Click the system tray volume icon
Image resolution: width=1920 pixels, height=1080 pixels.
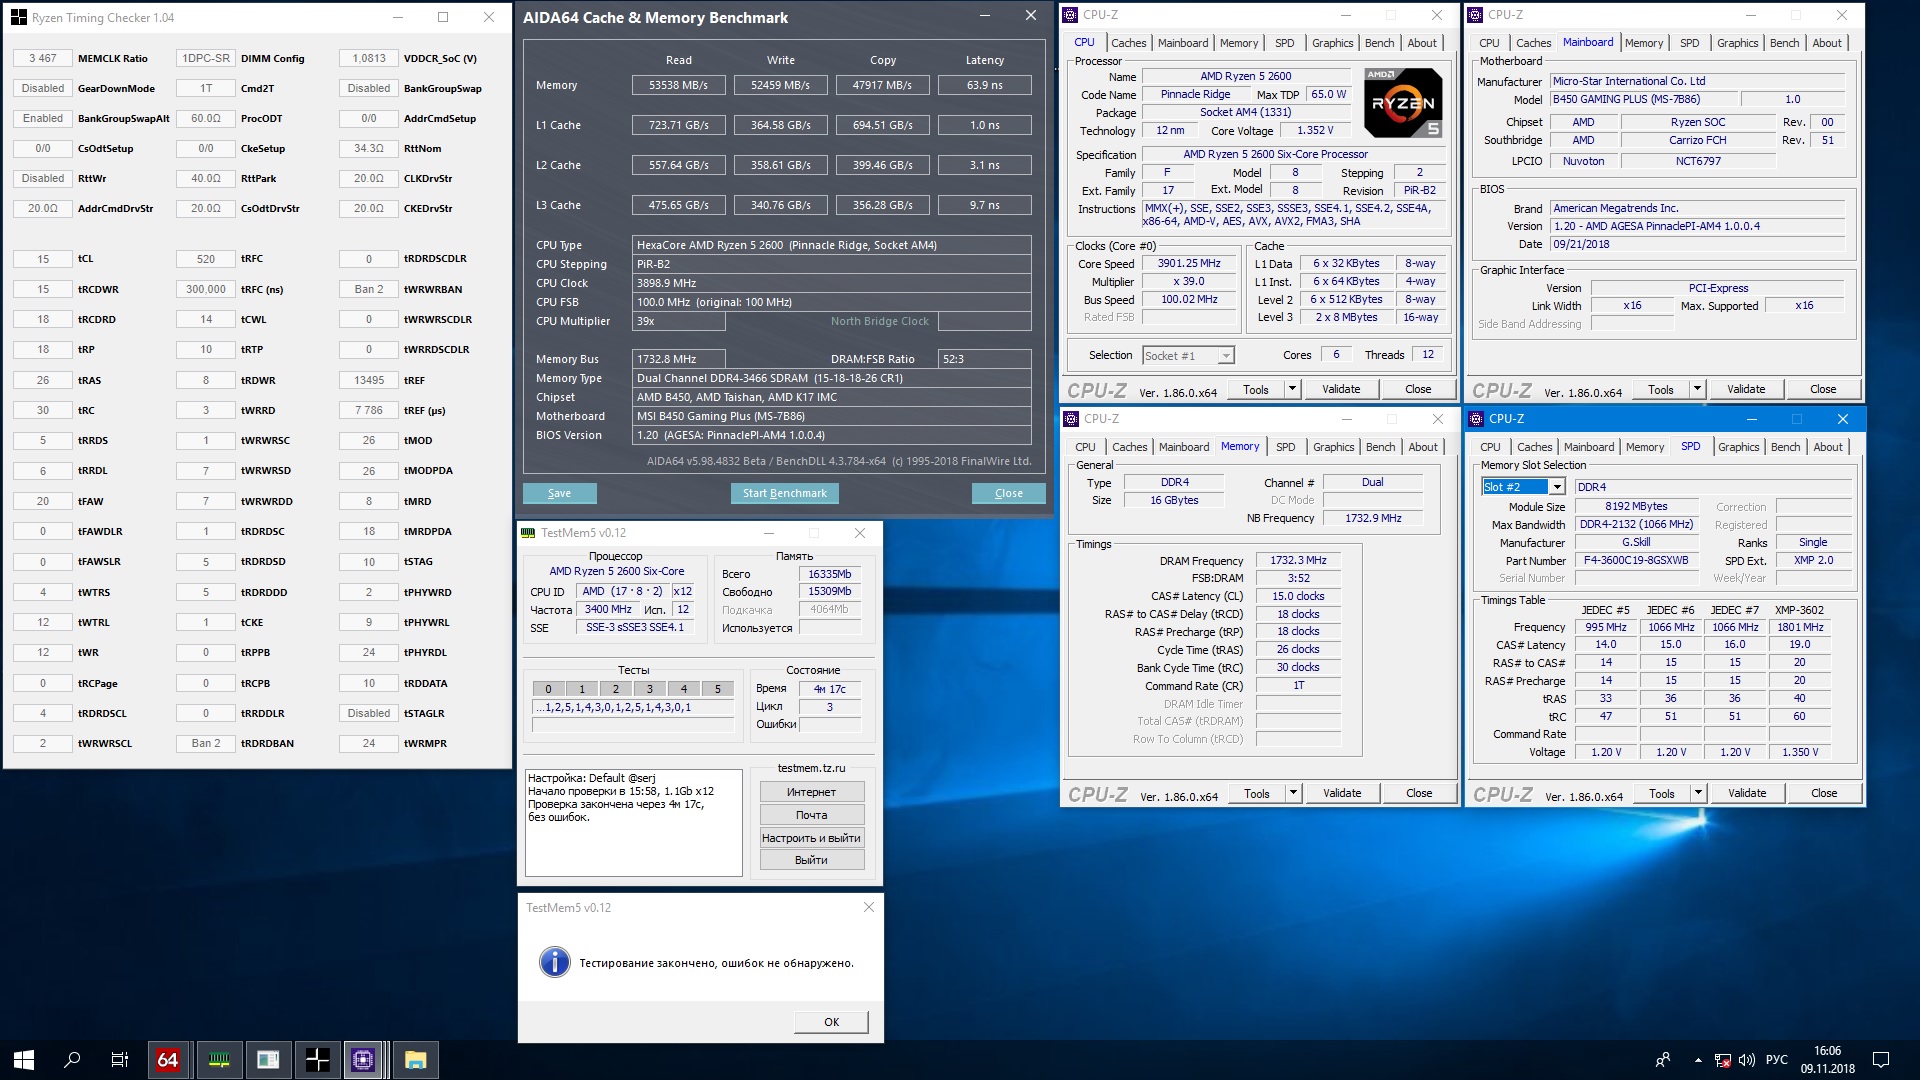(1747, 1060)
